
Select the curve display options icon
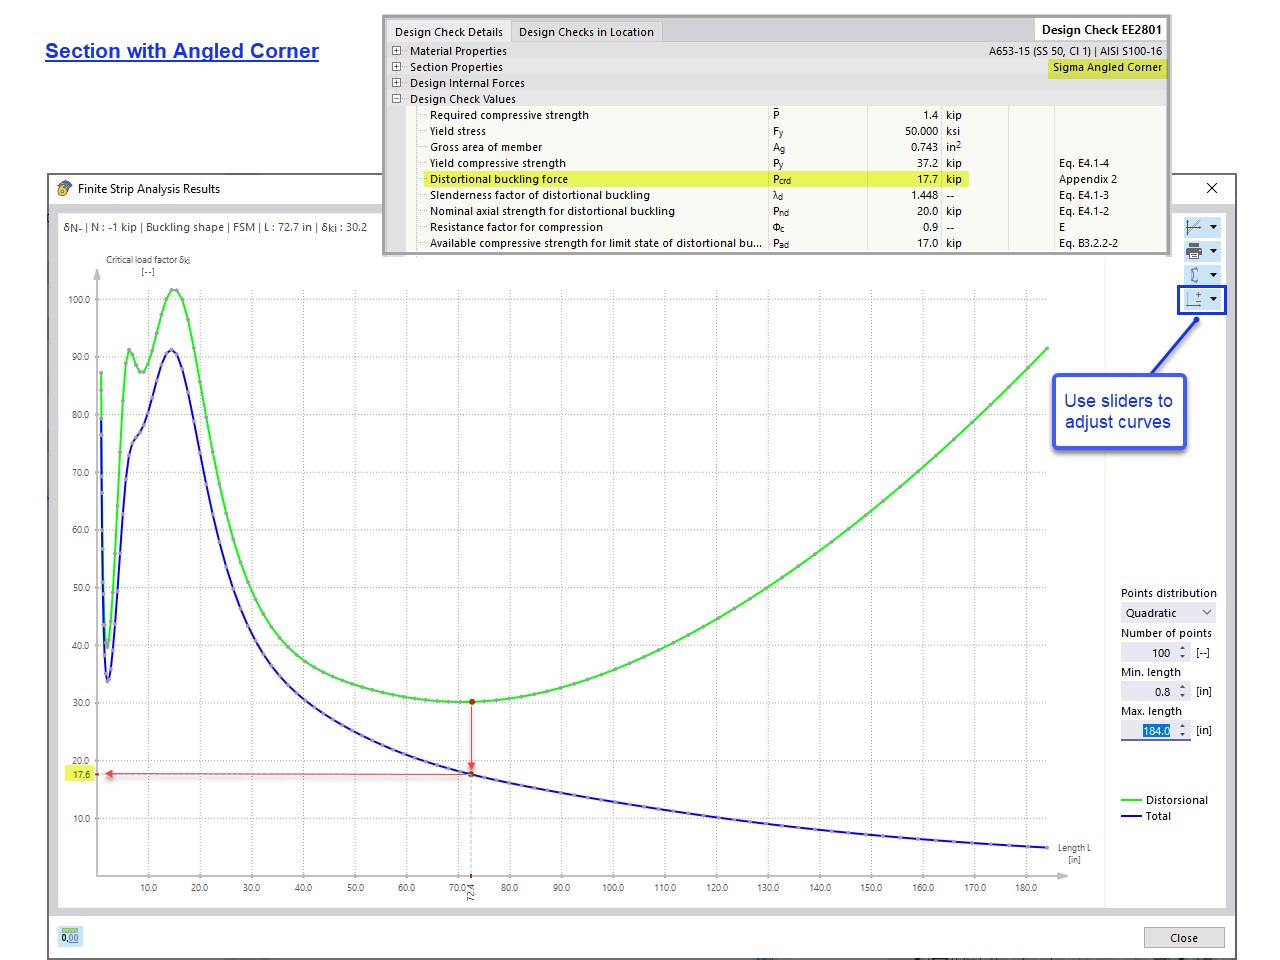(1193, 226)
